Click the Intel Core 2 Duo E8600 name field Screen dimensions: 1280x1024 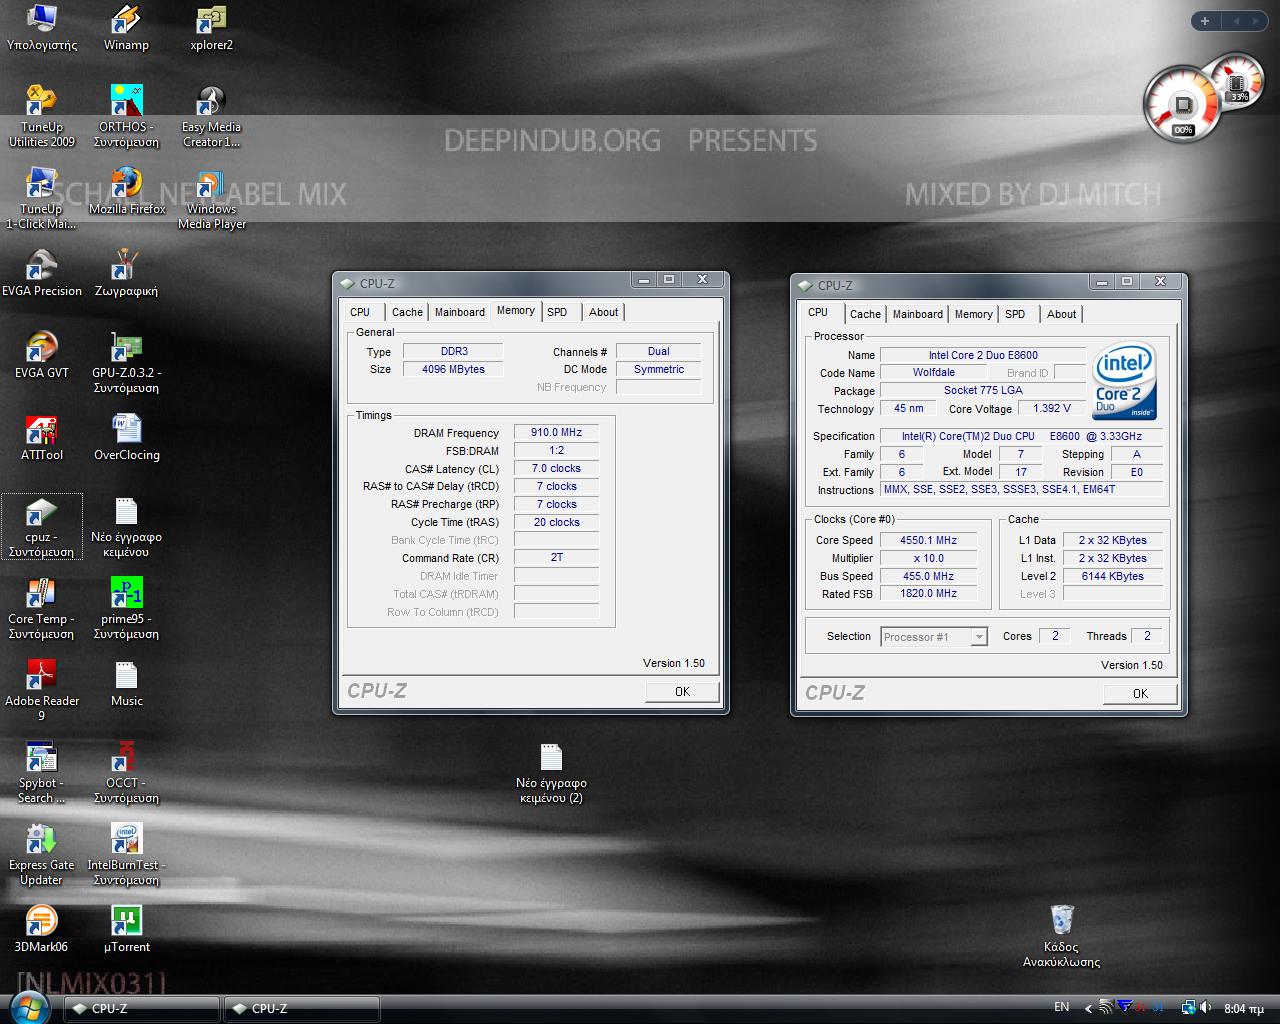pos(983,355)
